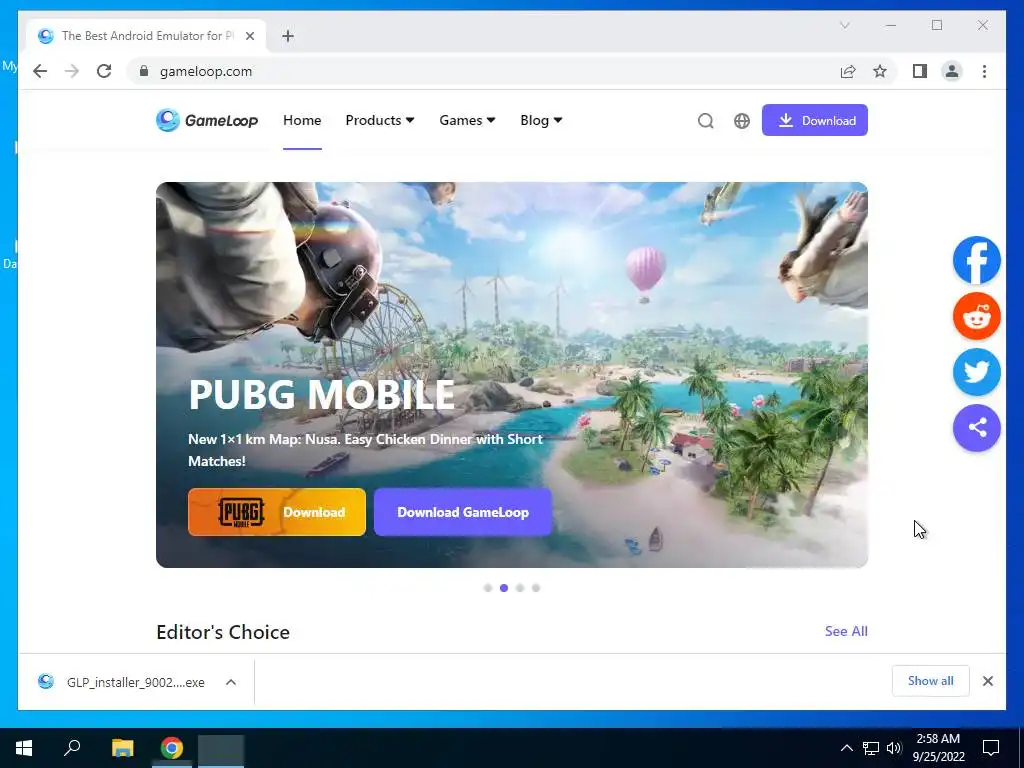Image resolution: width=1024 pixels, height=768 pixels.
Task: Click the browser forward arrow
Action: (72, 71)
